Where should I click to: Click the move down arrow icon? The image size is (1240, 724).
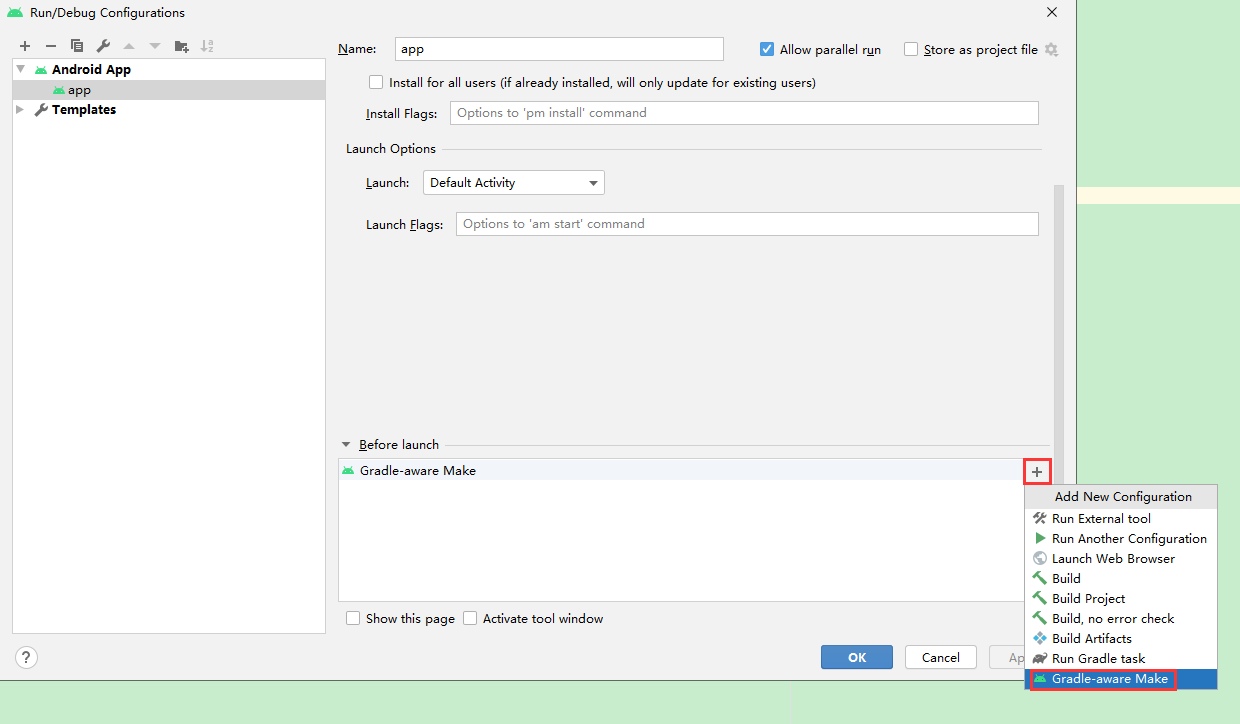coord(154,45)
